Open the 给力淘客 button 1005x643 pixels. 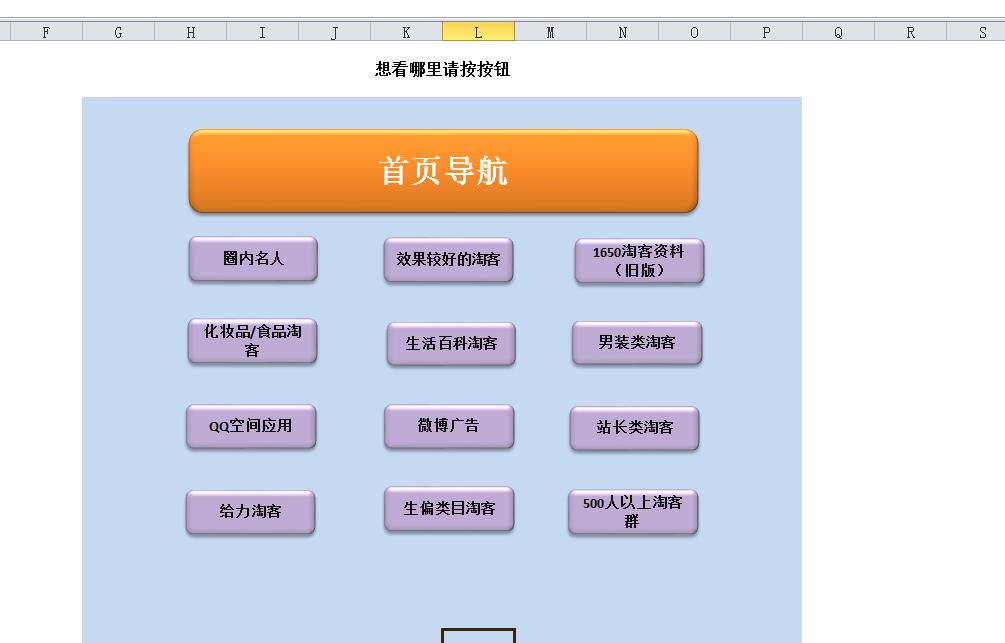[x=250, y=512]
